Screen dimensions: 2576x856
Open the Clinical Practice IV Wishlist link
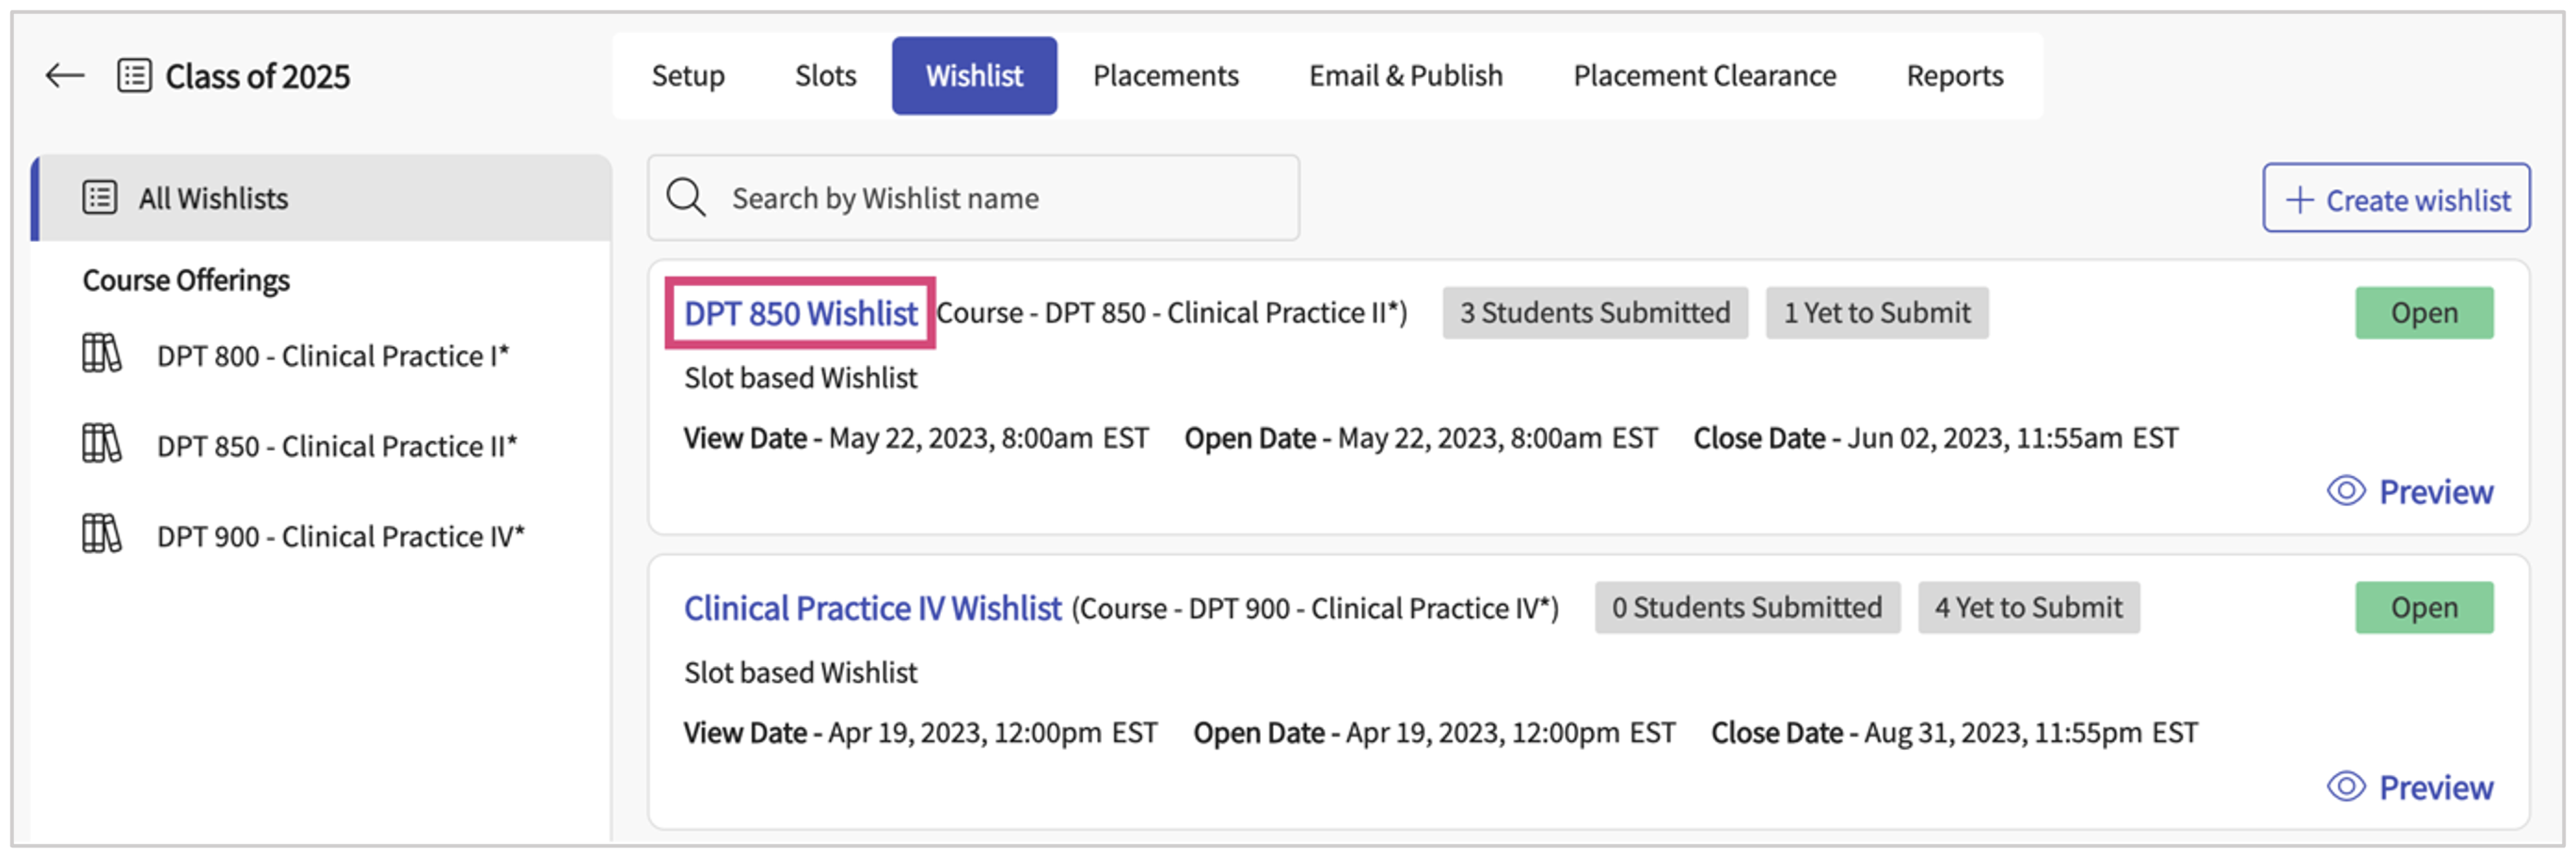[872, 608]
